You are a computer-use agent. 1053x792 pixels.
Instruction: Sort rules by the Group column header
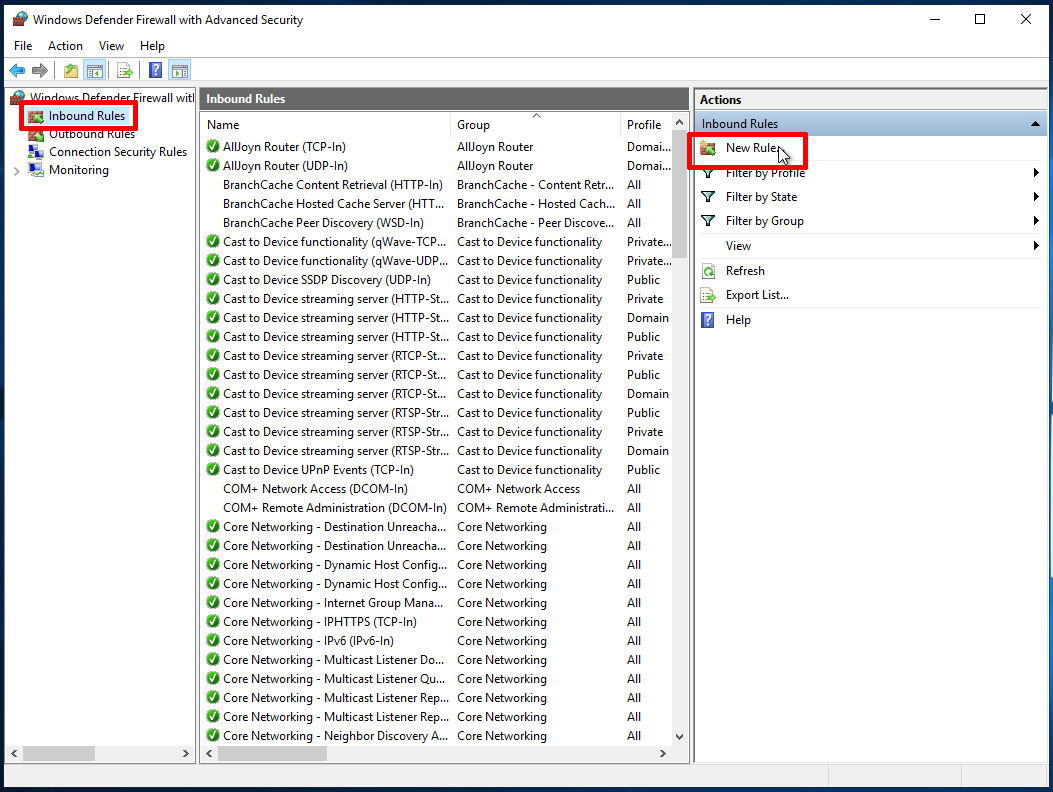(x=535, y=125)
